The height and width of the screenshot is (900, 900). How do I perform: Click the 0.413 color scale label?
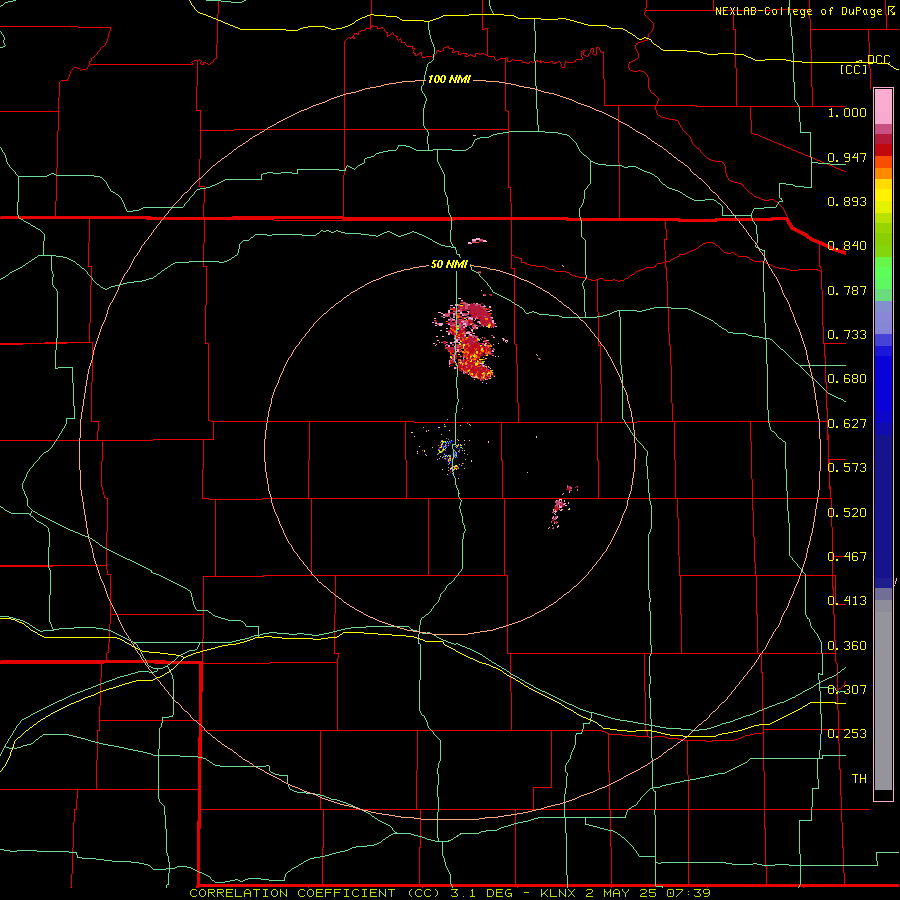point(847,601)
